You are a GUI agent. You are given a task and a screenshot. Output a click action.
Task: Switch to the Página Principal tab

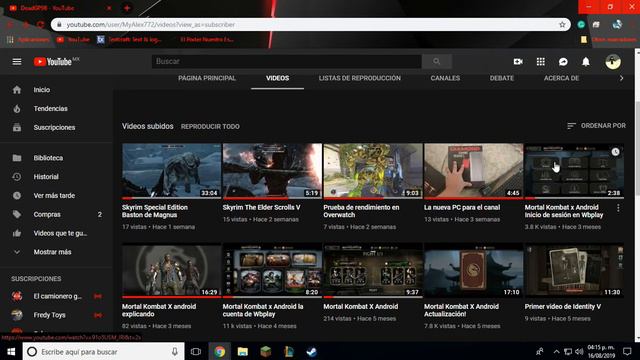[207, 78]
